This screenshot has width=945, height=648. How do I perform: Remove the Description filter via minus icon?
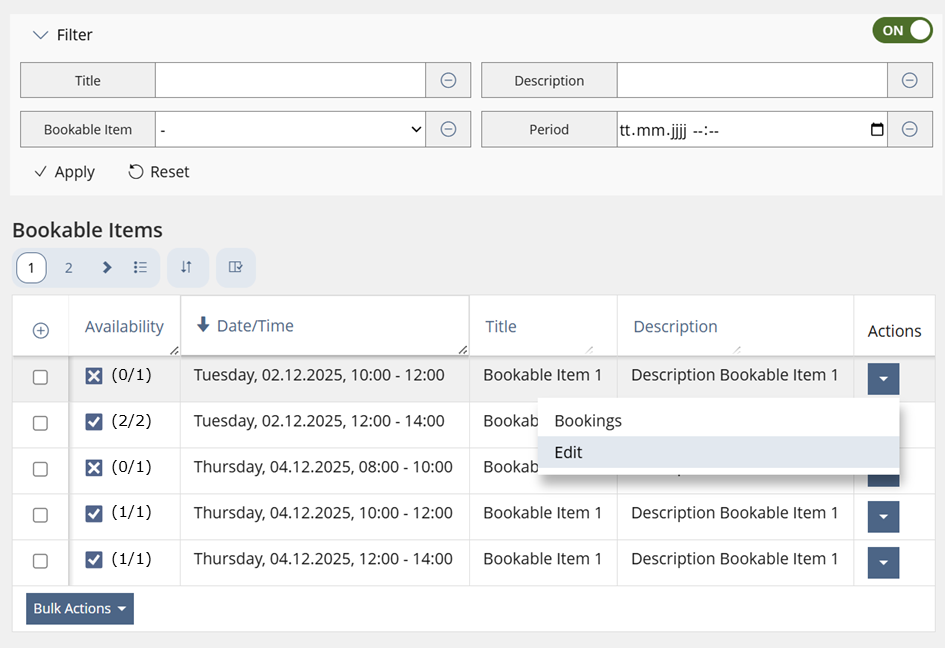(x=910, y=81)
